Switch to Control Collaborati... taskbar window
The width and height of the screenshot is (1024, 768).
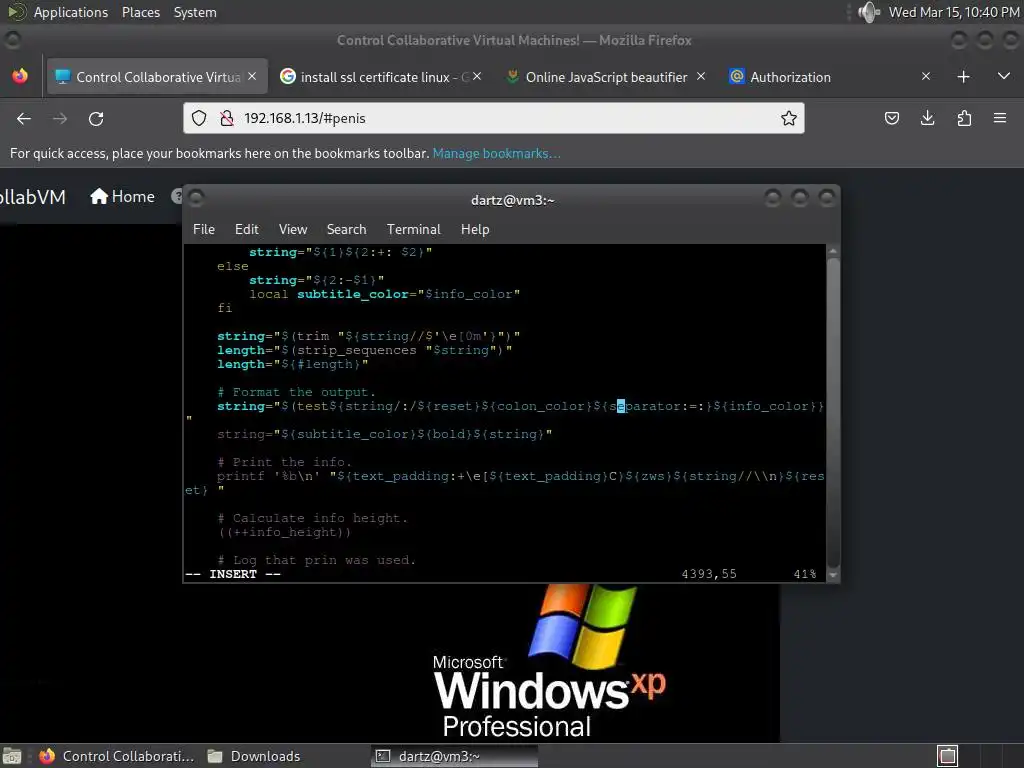point(117,756)
